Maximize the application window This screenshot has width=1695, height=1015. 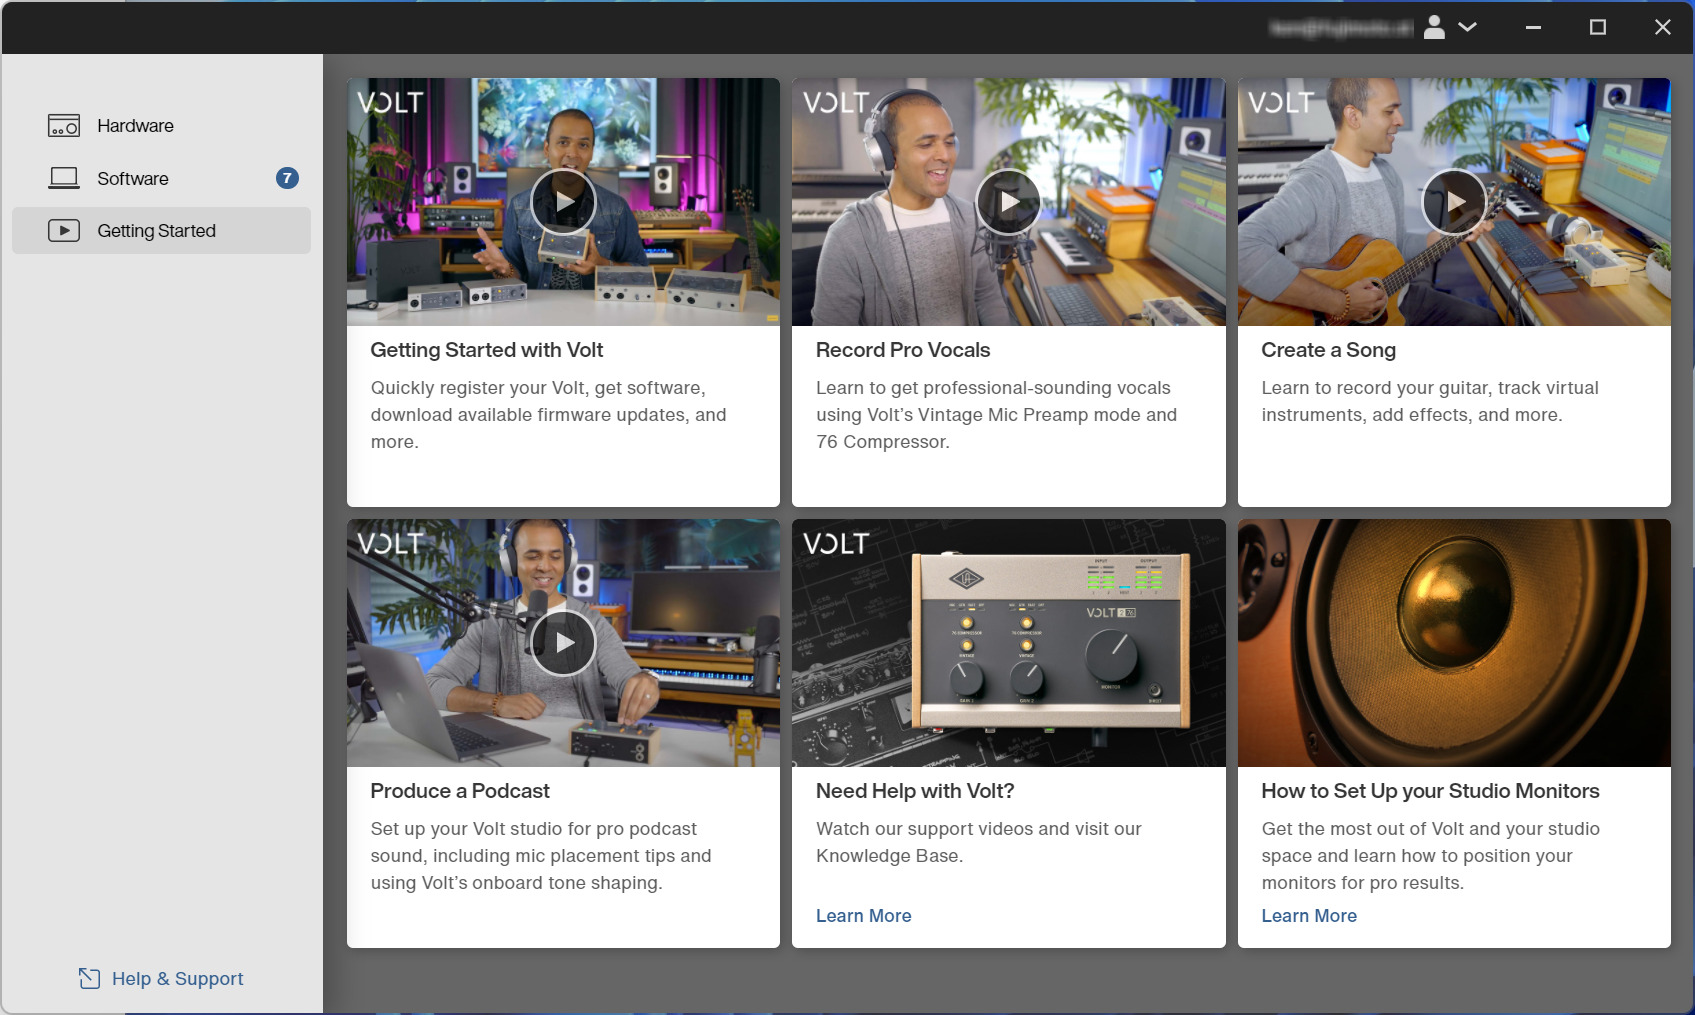[1598, 28]
